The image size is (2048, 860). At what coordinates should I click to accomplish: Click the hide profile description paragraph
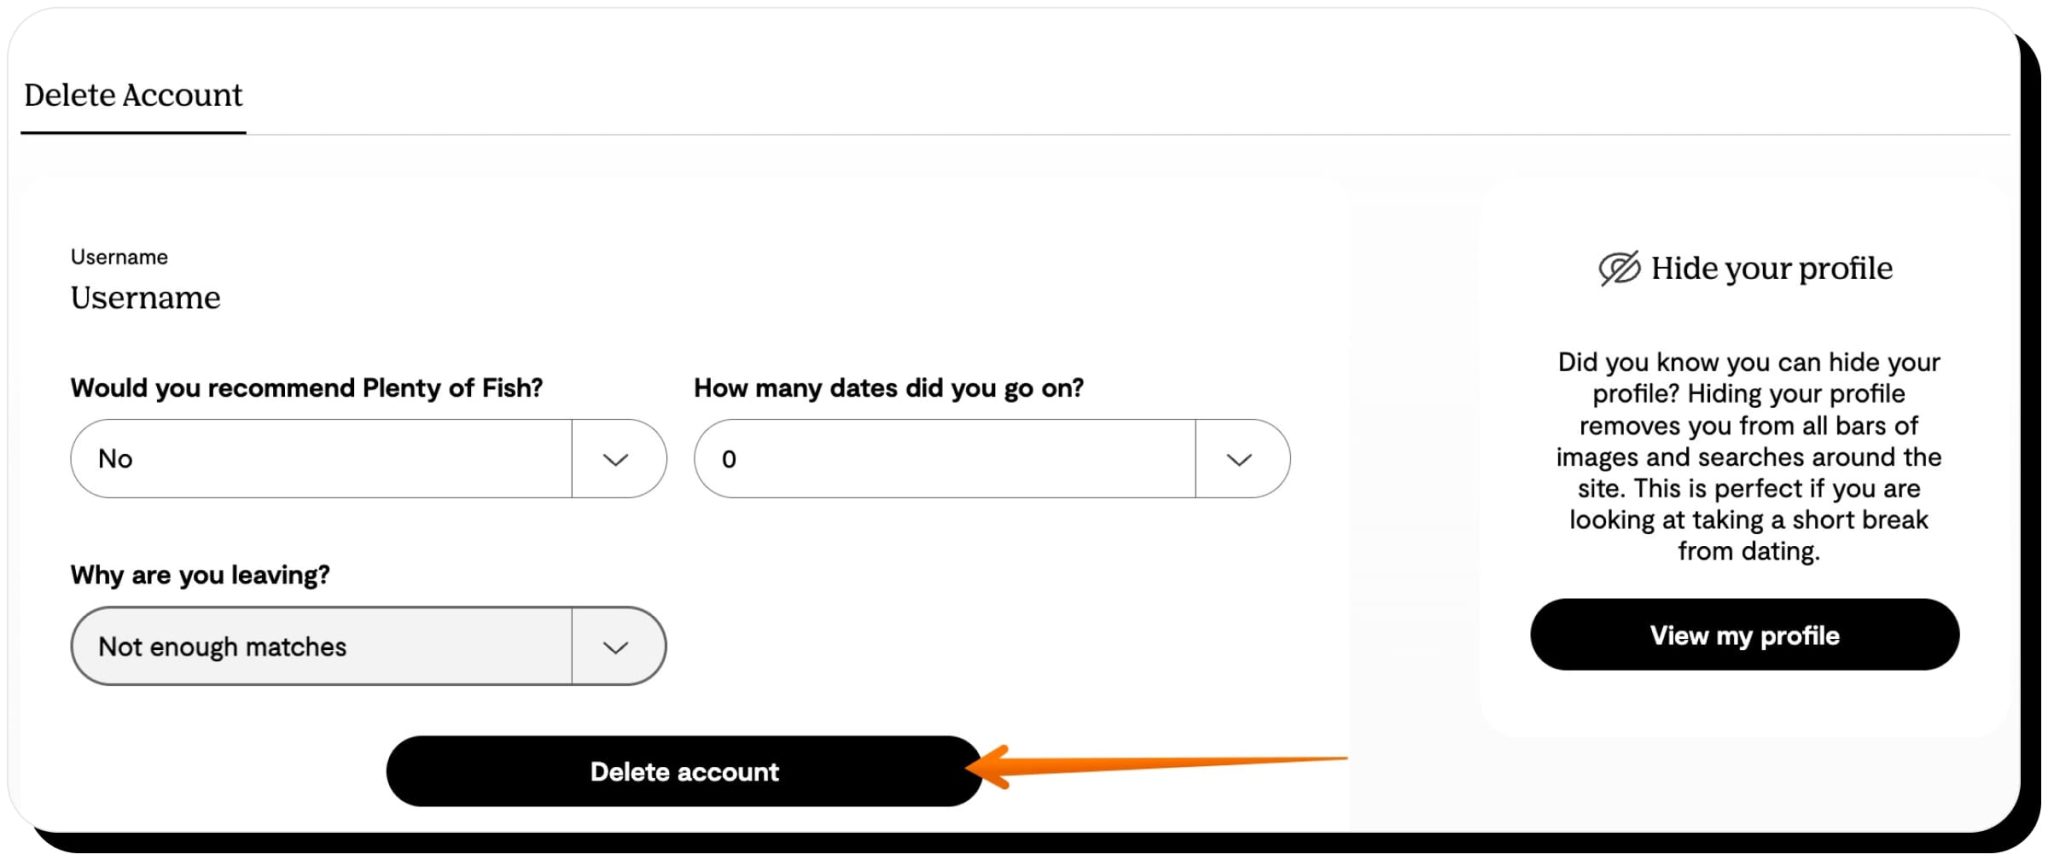coord(1748,456)
